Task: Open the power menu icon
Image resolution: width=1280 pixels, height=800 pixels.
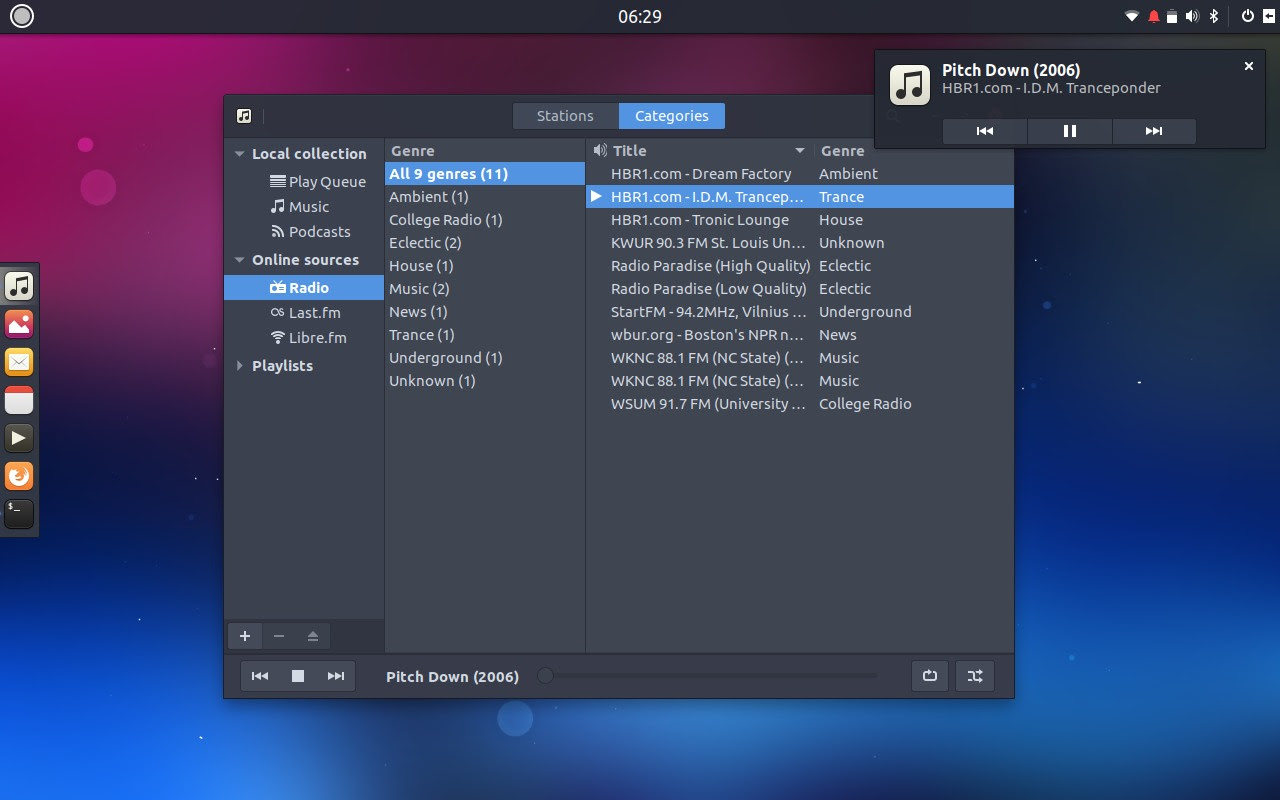Action: click(x=1248, y=16)
